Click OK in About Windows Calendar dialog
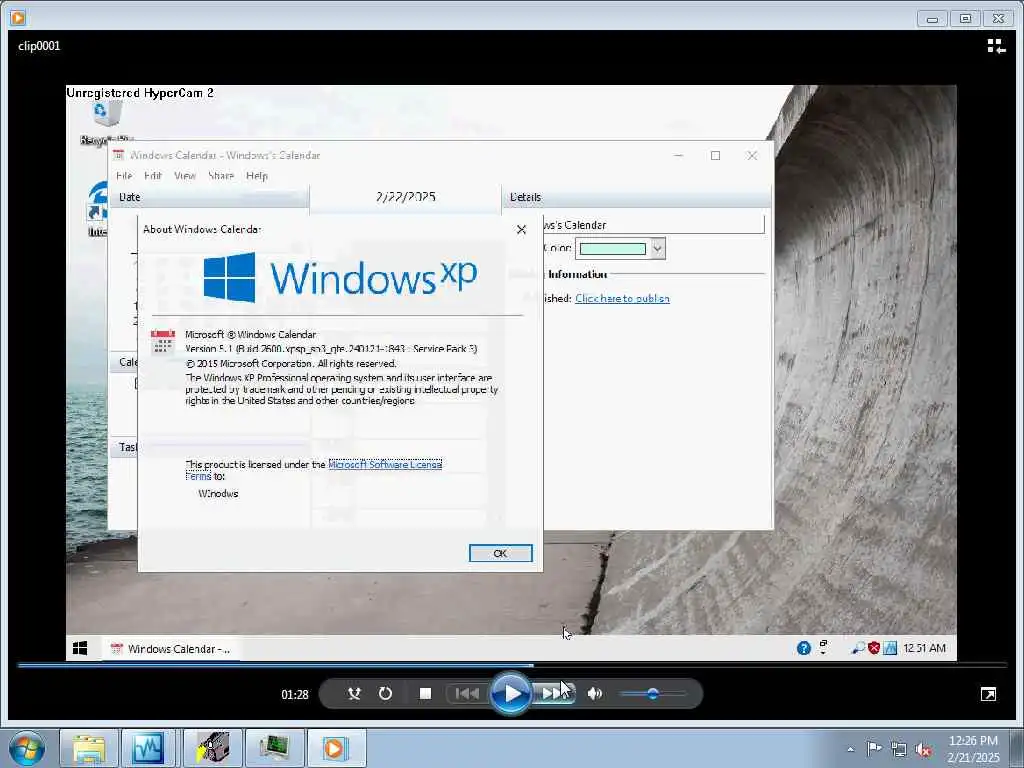 point(501,553)
